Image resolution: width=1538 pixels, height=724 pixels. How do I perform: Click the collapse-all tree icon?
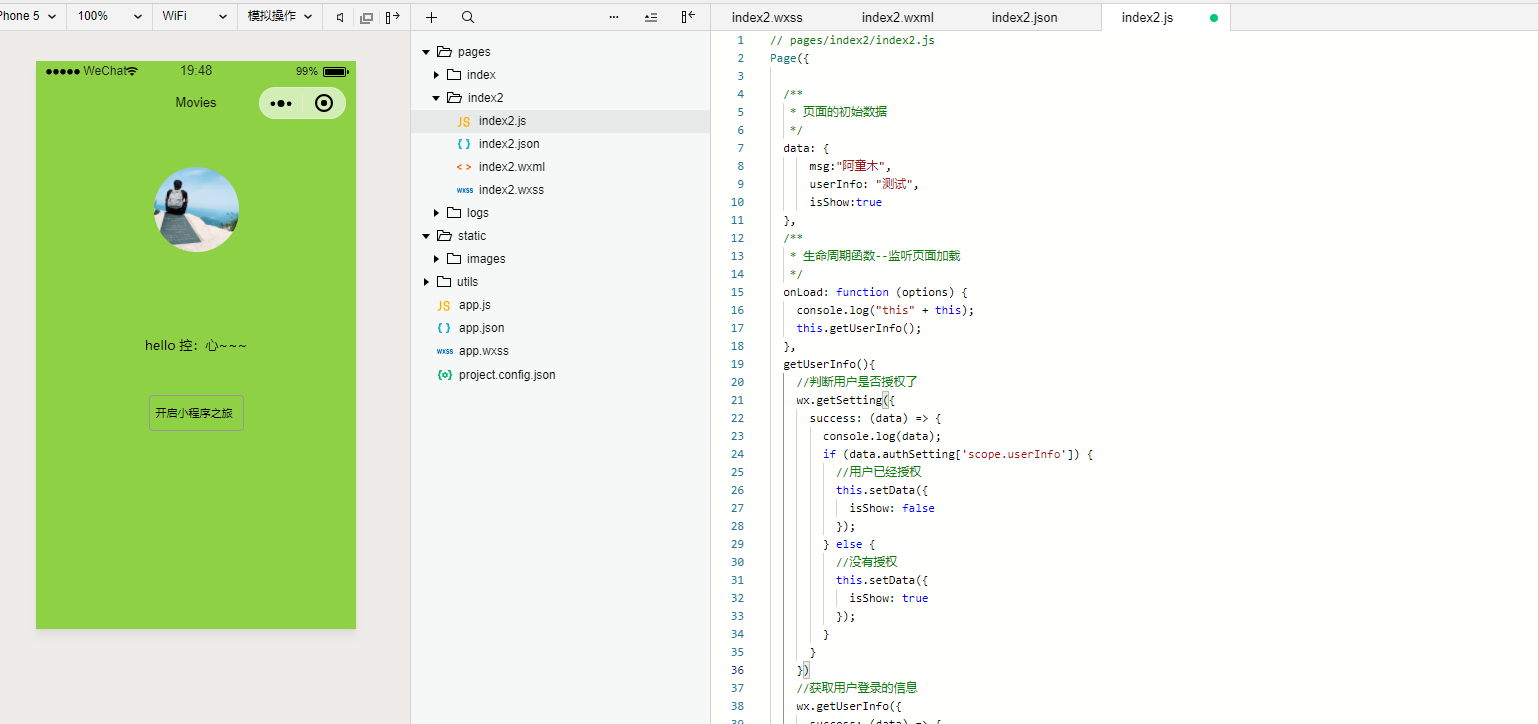[x=651, y=17]
